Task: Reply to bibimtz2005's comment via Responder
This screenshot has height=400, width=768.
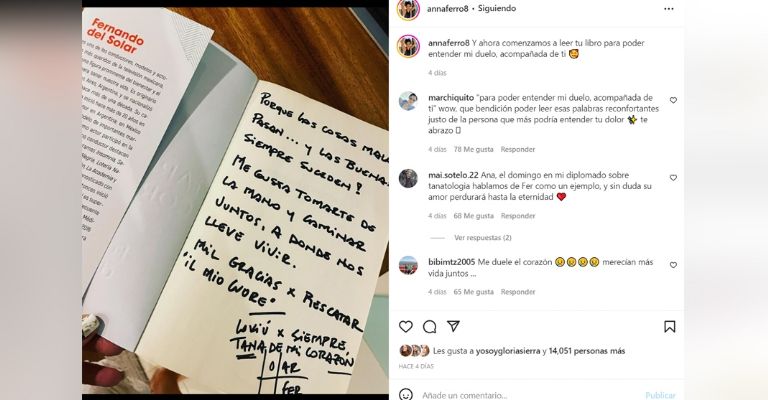Action: (x=518, y=292)
